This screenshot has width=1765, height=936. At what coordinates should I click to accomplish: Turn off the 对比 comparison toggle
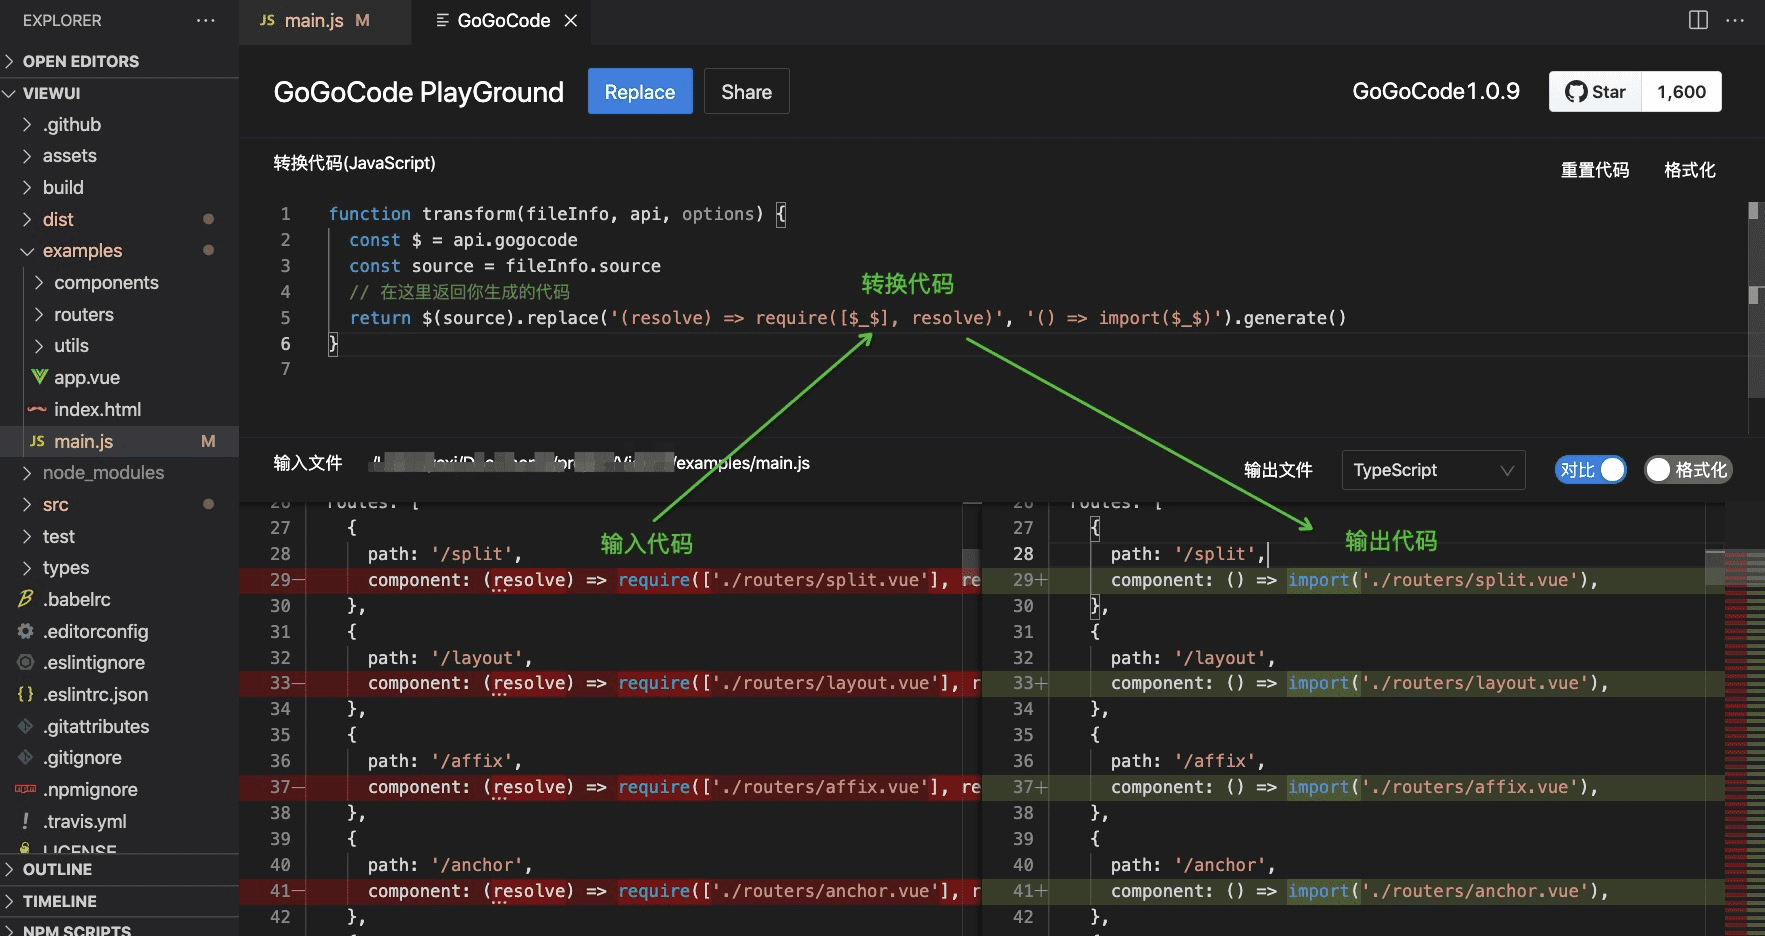[1590, 469]
